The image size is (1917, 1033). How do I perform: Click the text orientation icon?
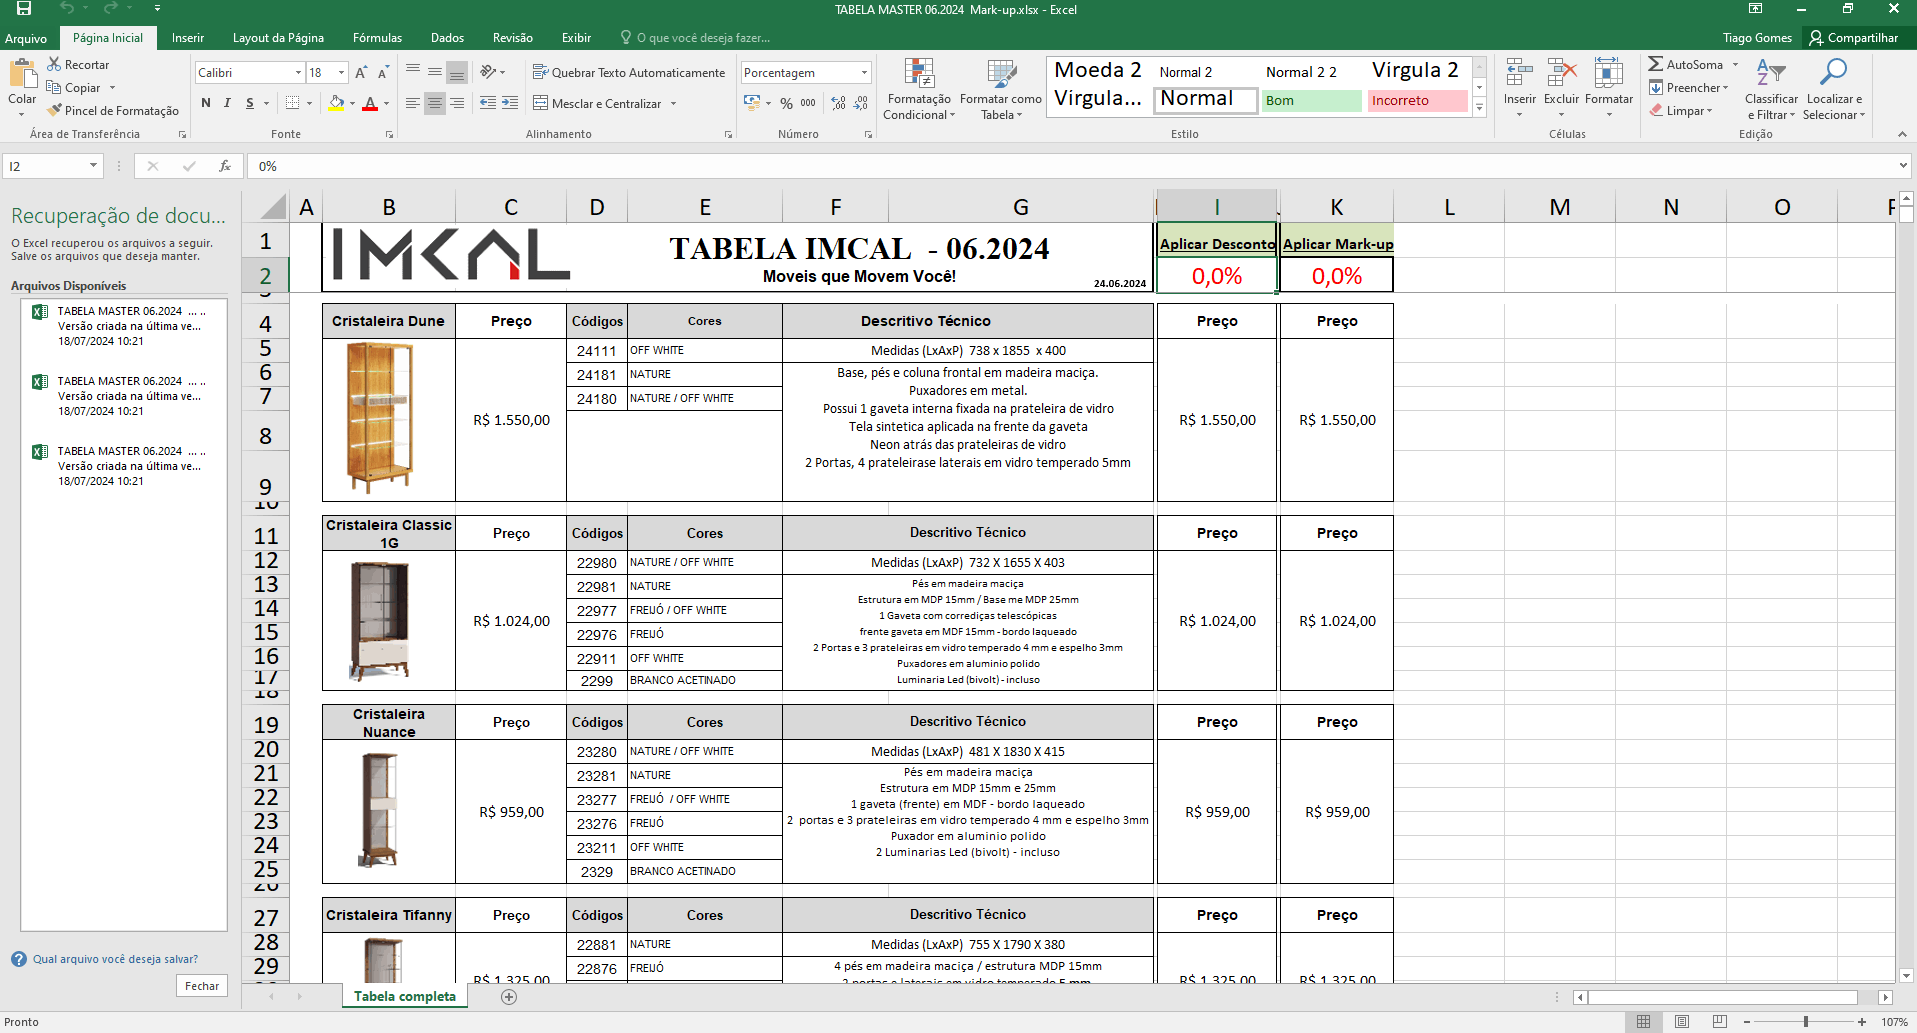pos(488,72)
